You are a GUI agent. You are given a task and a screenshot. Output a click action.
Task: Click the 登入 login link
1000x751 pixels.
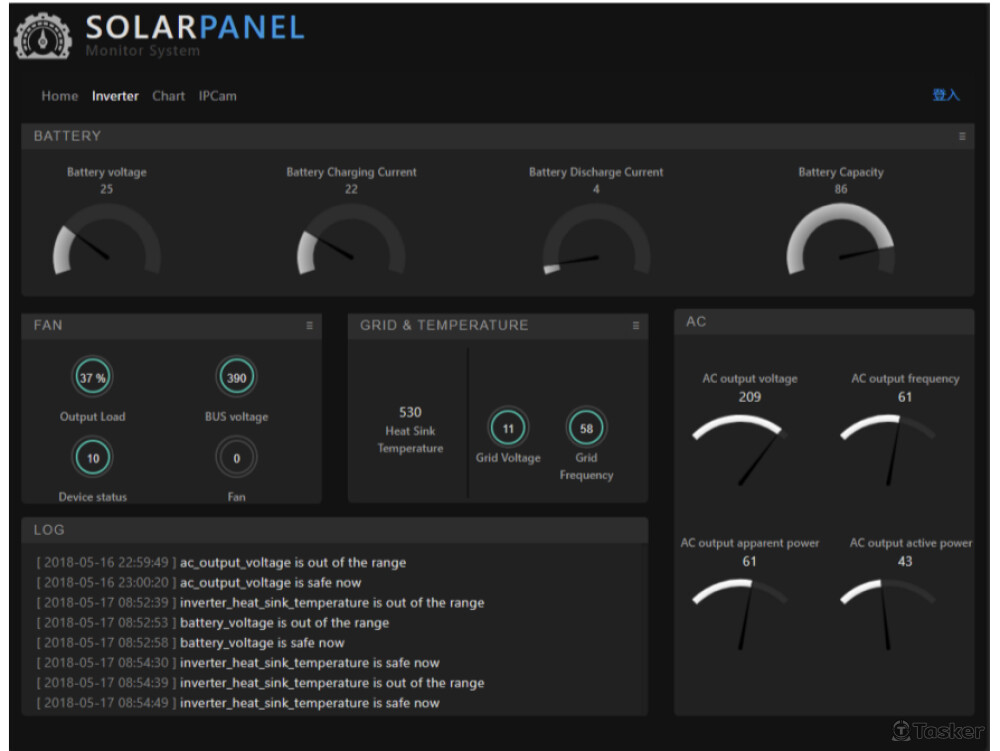click(x=945, y=95)
